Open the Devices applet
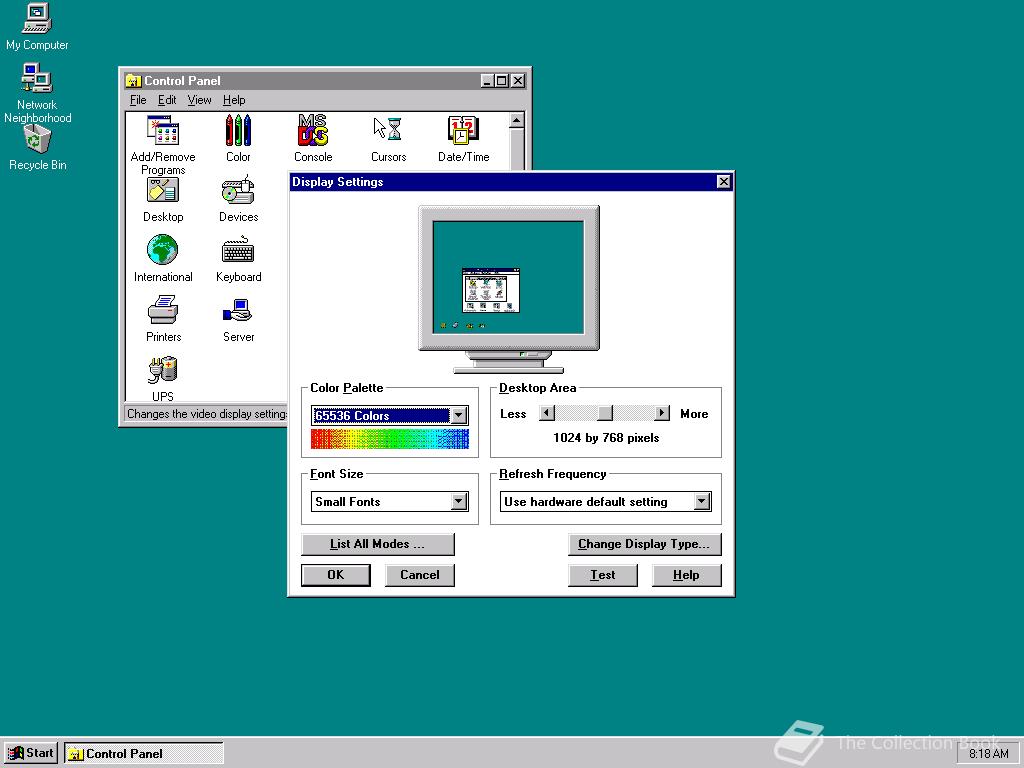The image size is (1024, 768). (238, 191)
